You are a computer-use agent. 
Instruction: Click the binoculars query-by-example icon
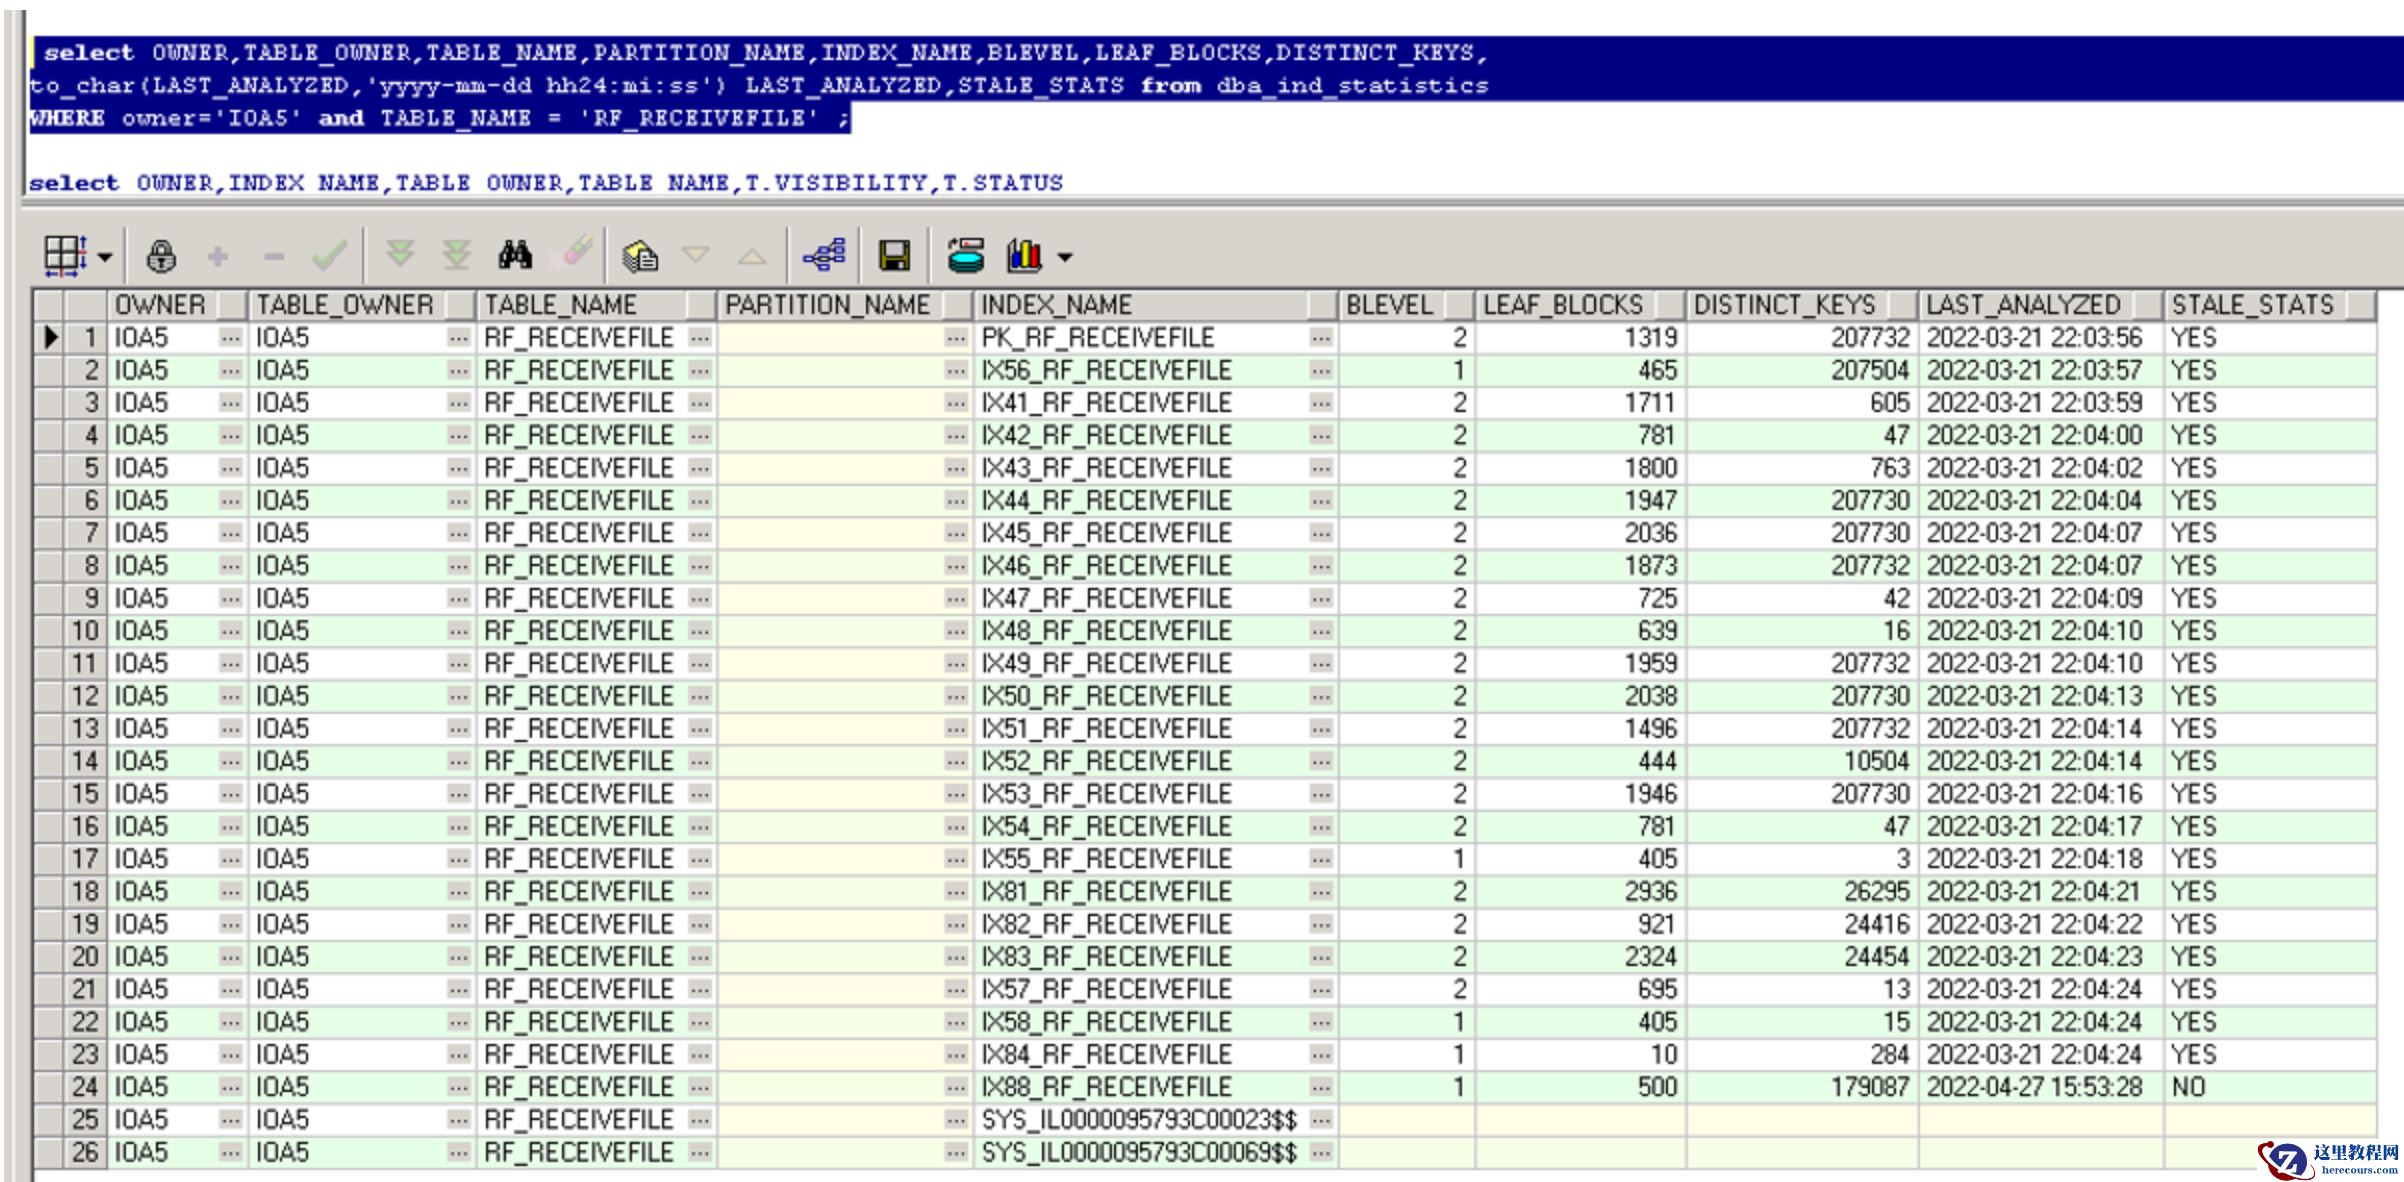point(515,256)
